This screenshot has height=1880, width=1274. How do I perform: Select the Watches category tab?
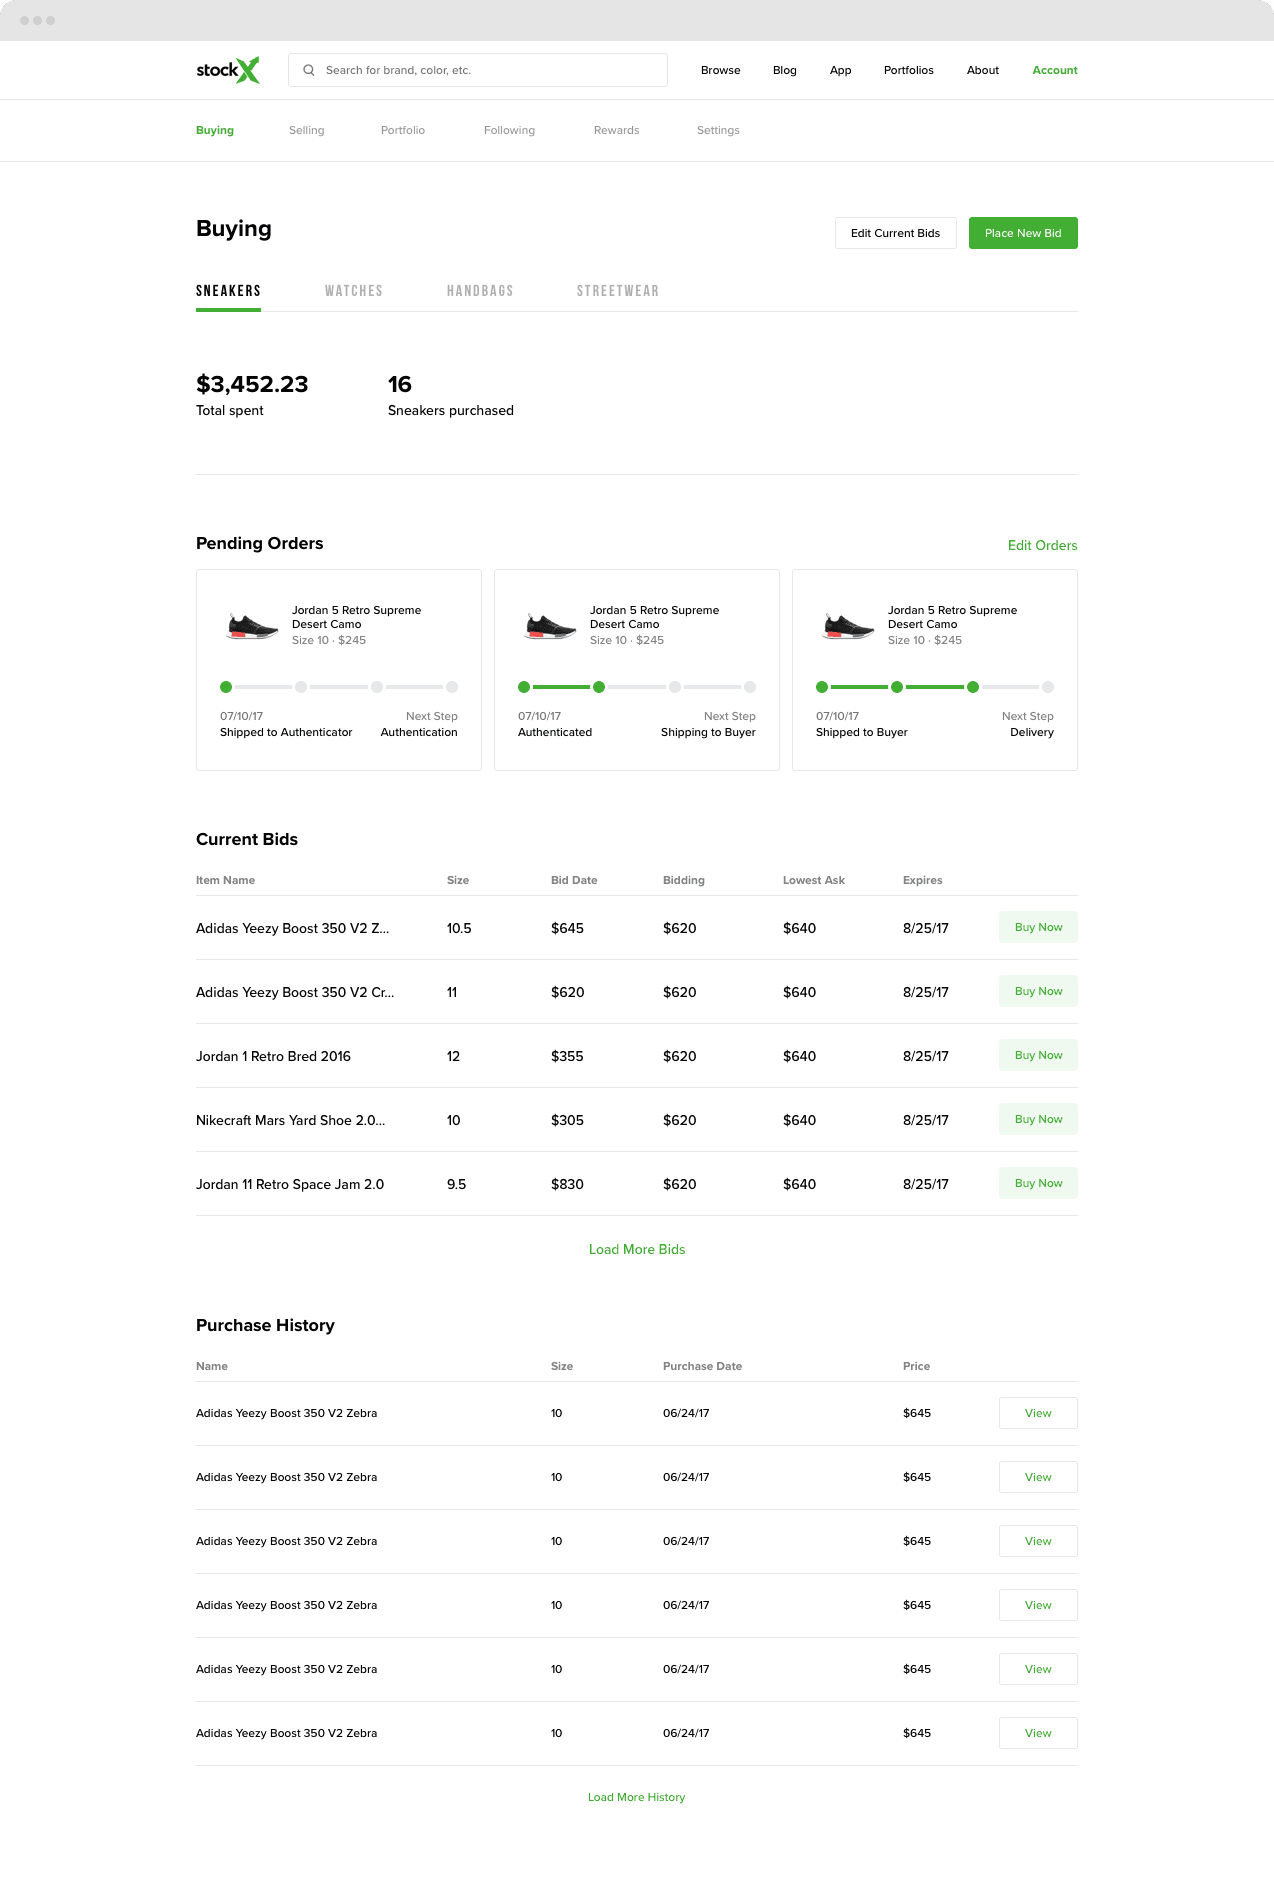(x=354, y=291)
